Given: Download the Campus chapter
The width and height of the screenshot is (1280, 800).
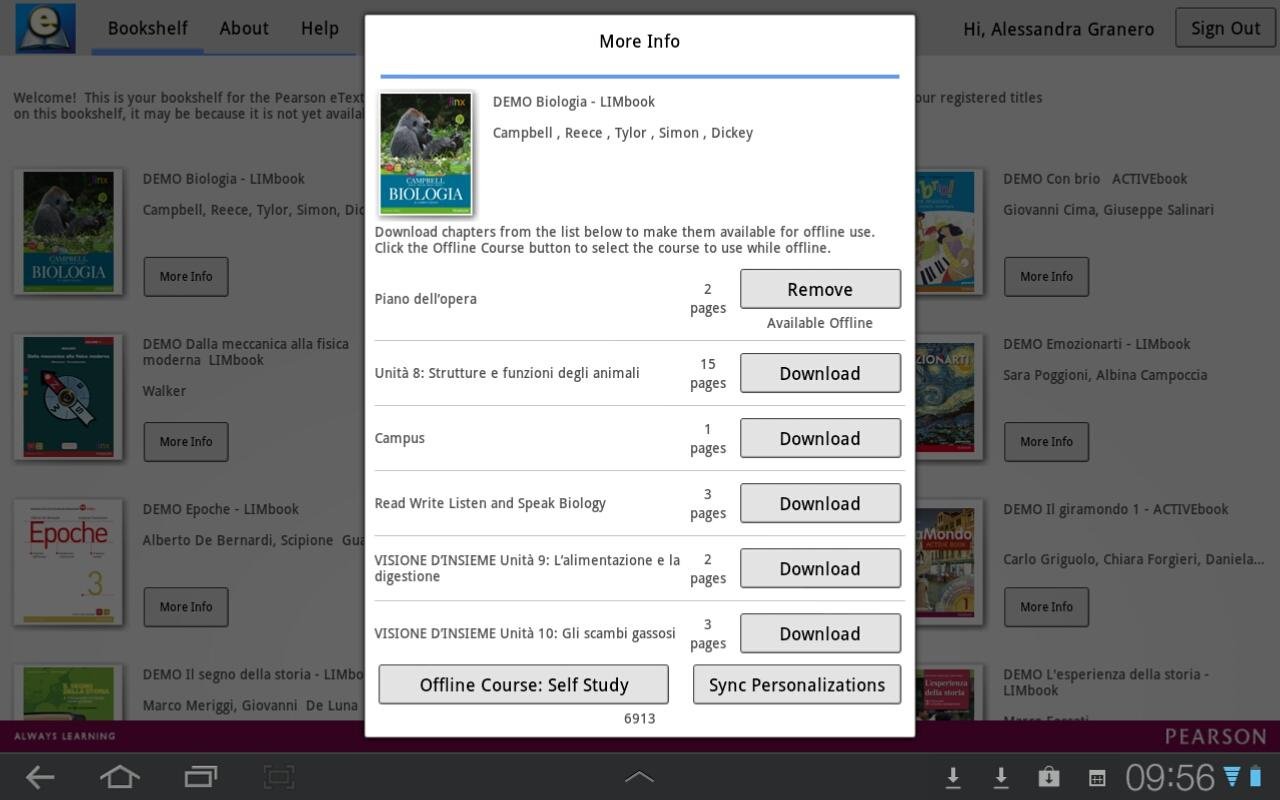Looking at the screenshot, I should (x=820, y=438).
